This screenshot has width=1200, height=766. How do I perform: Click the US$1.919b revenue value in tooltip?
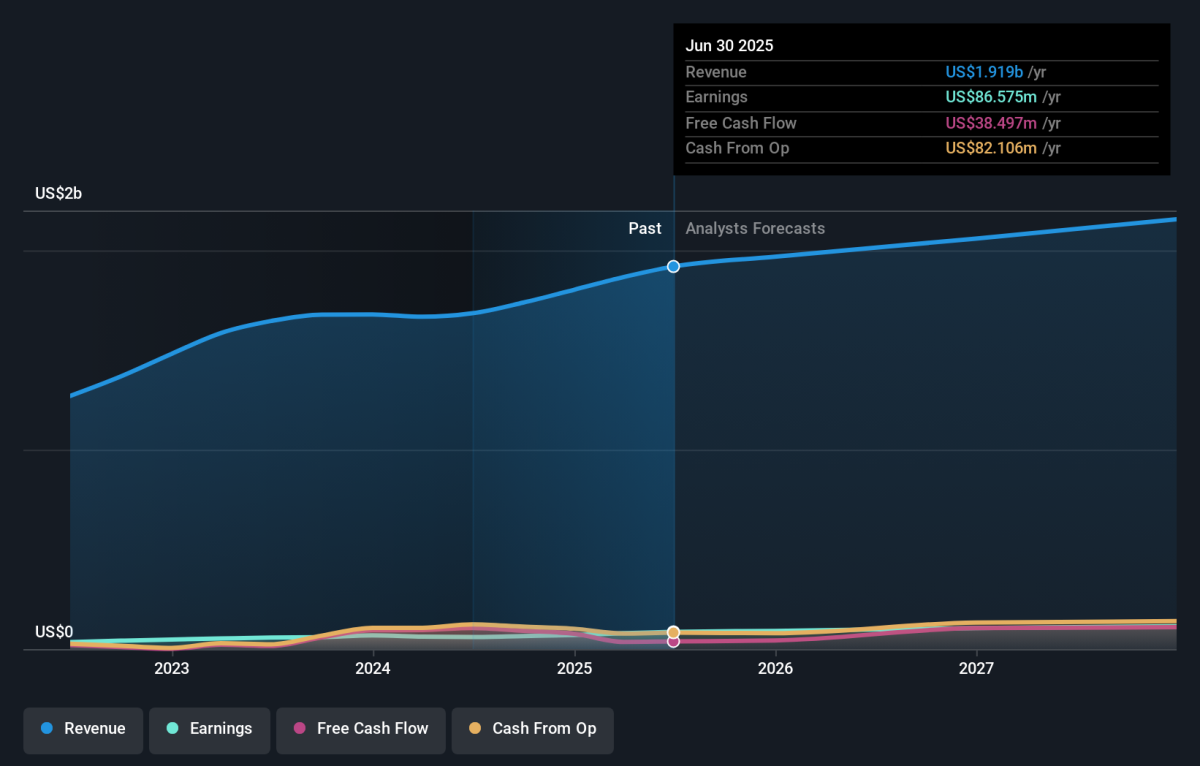(x=984, y=72)
